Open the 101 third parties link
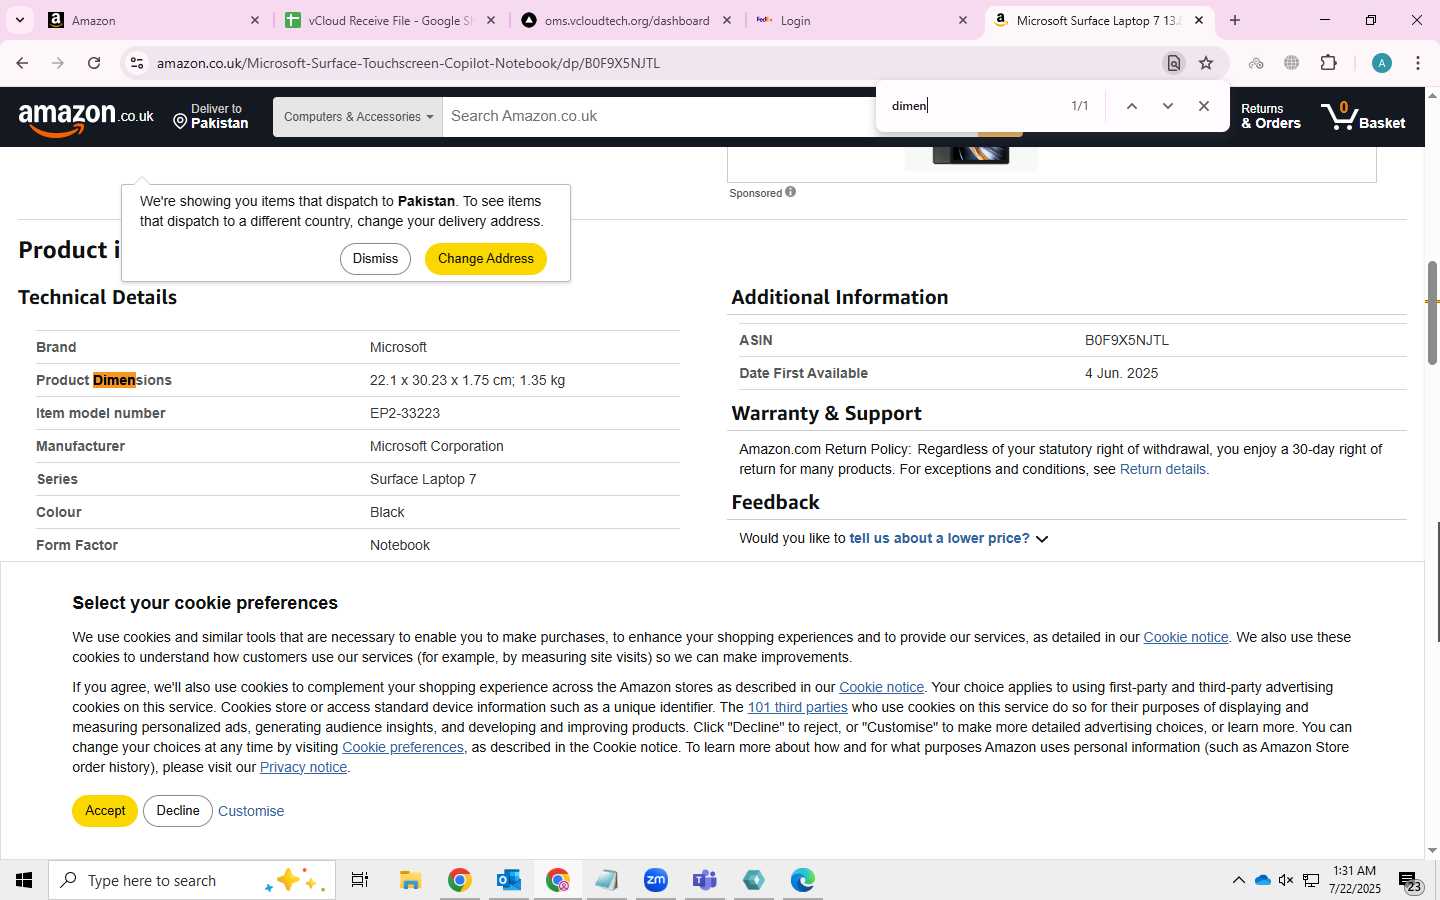1440x900 pixels. (797, 707)
